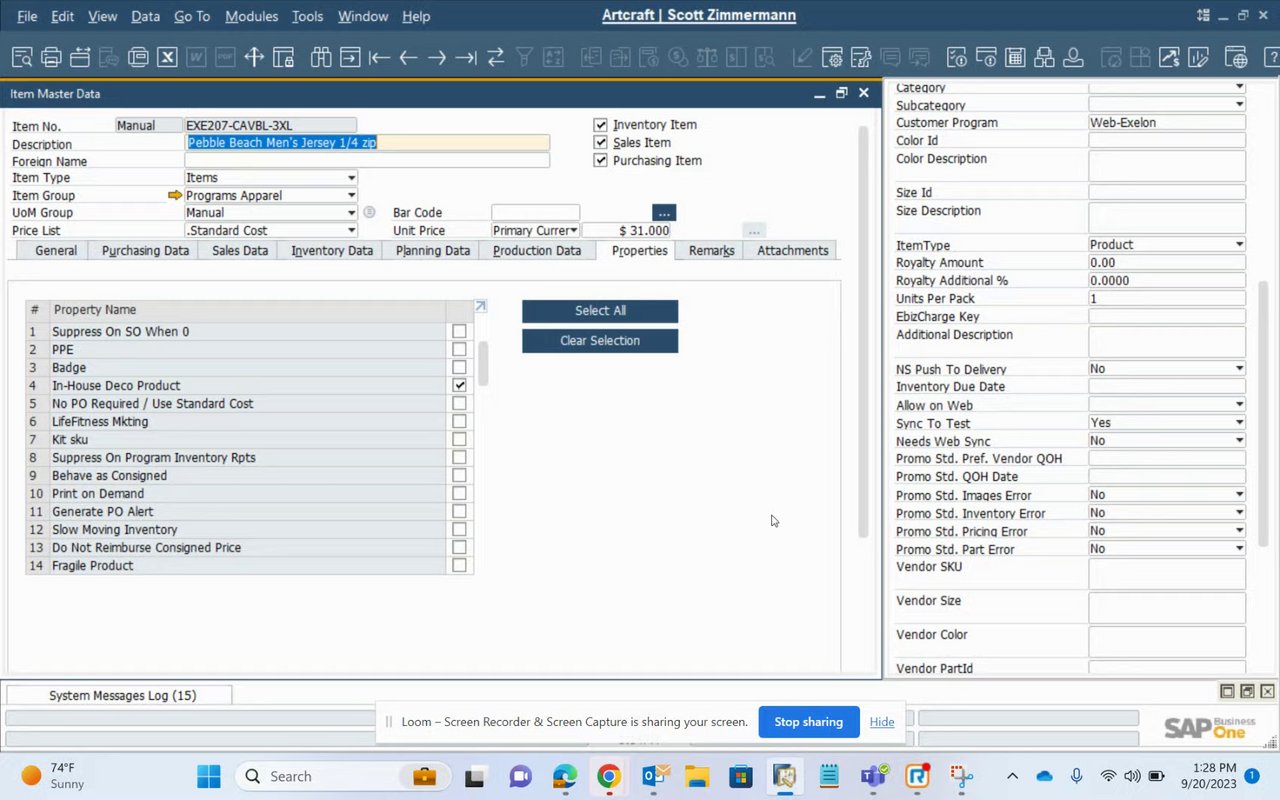The width and height of the screenshot is (1280, 800).
Task: Export to Microsoft Excel via toolbar
Action: click(x=167, y=57)
